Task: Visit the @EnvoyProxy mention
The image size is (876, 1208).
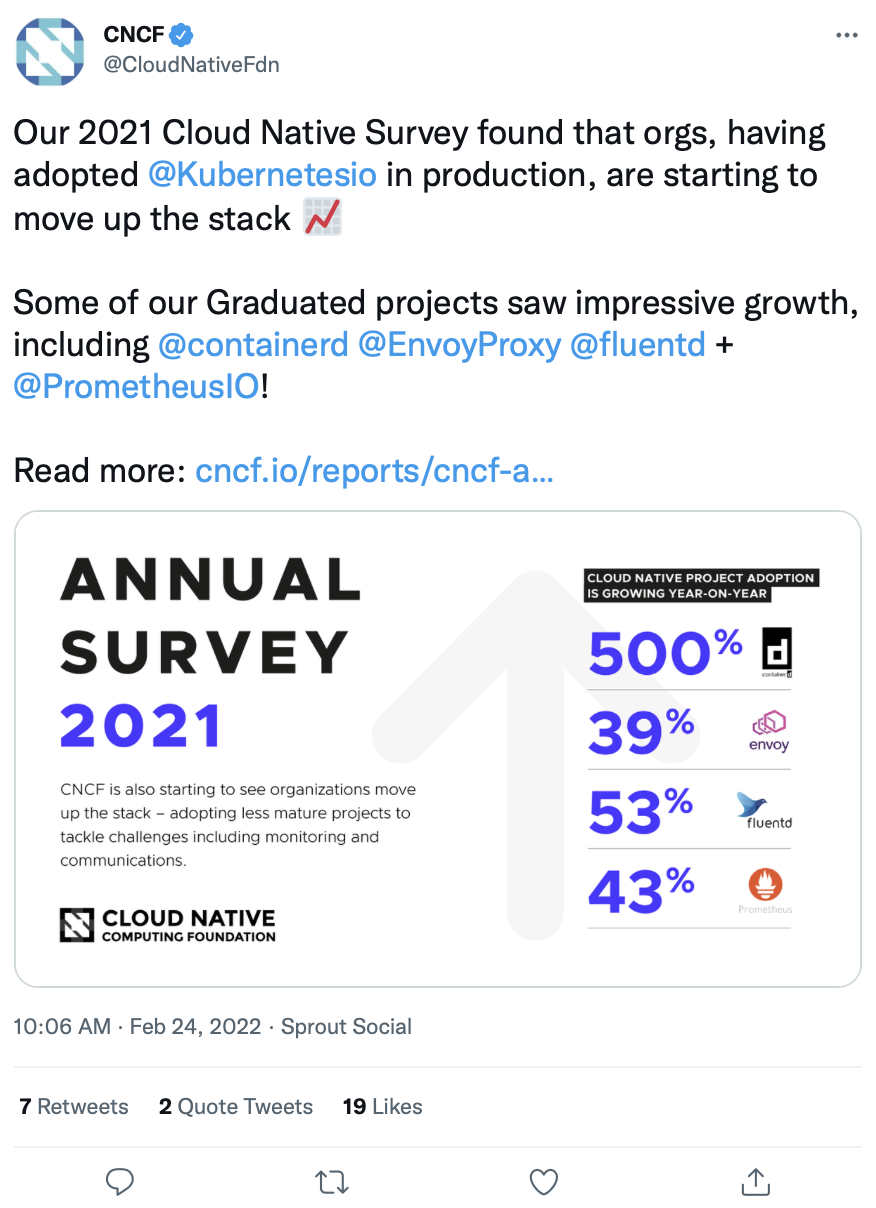Action: click(459, 345)
